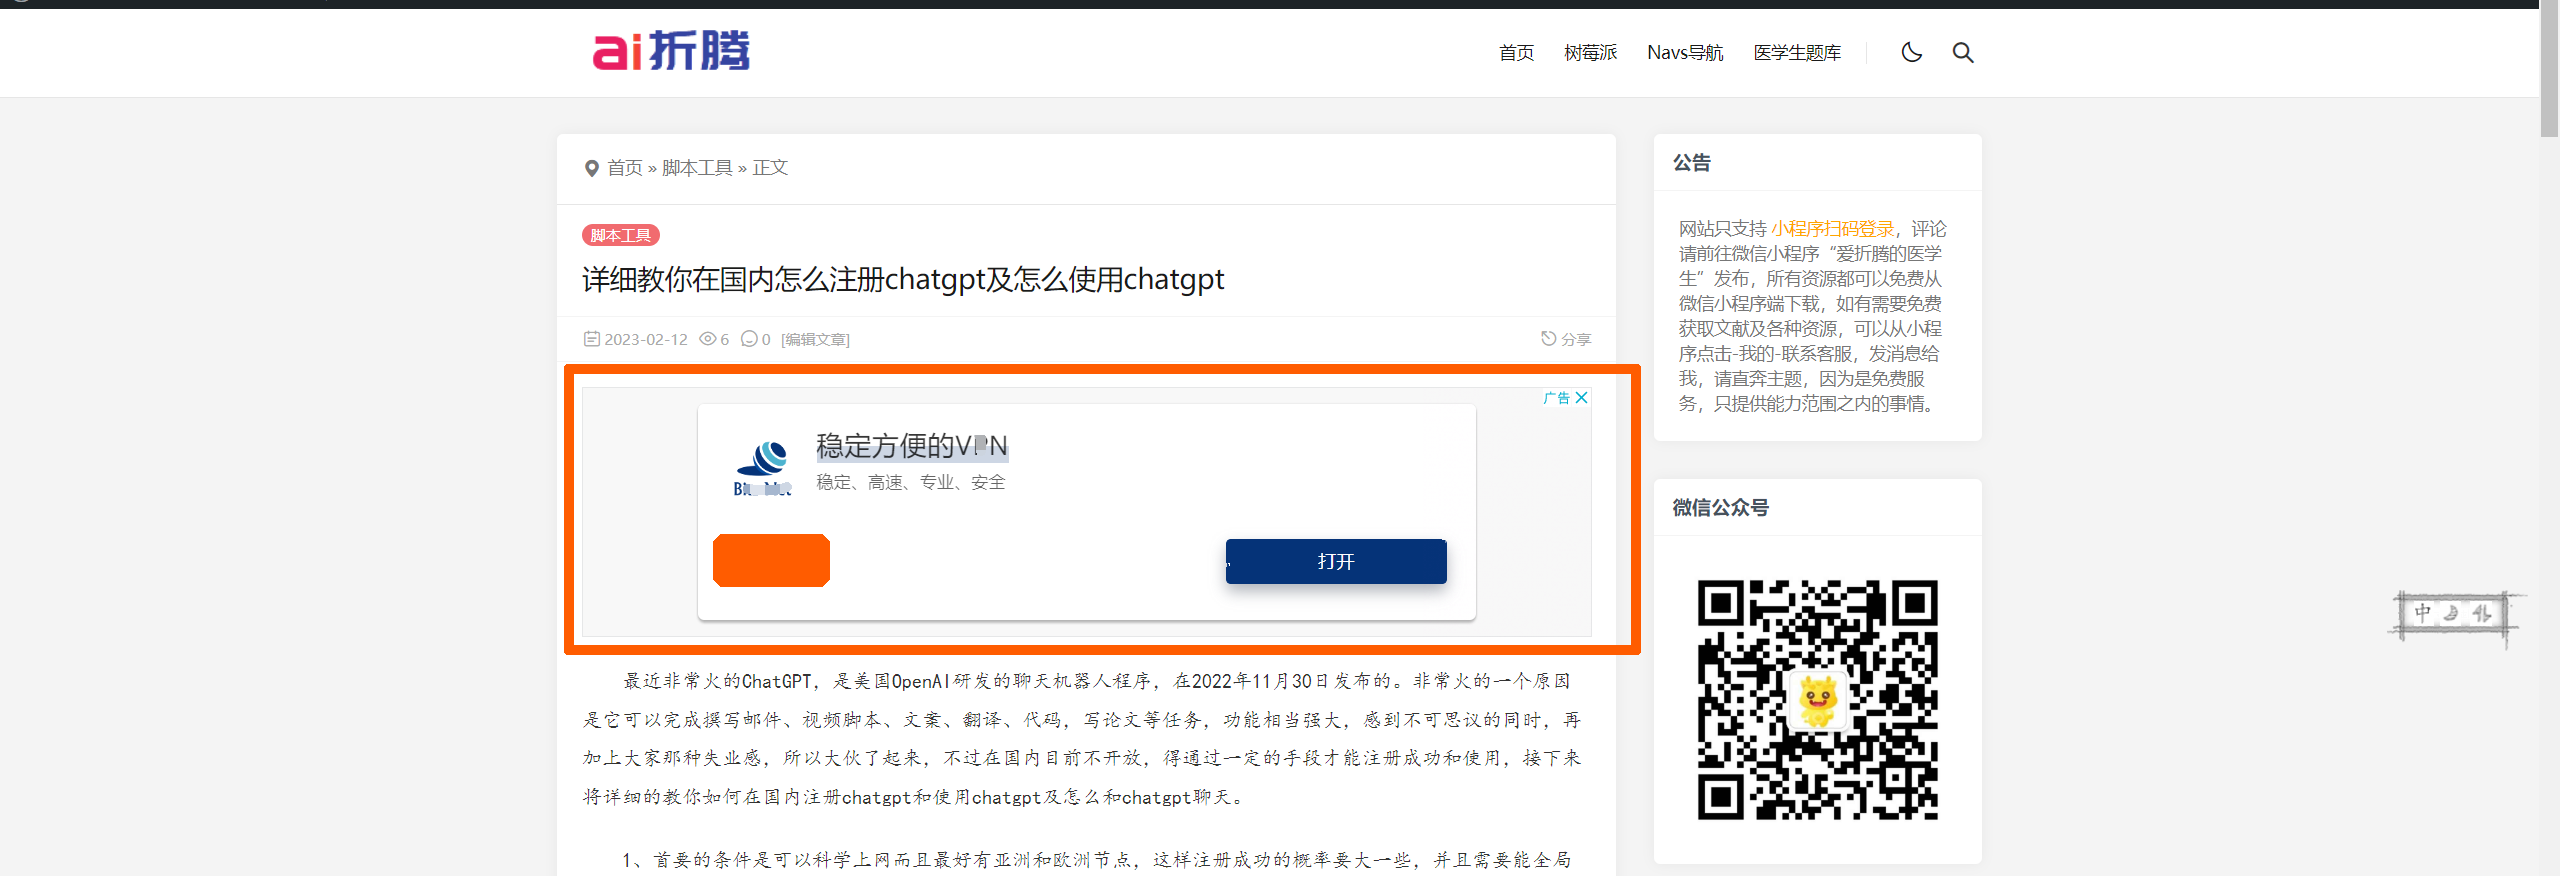Click the 中 input method indicator

(2422, 613)
